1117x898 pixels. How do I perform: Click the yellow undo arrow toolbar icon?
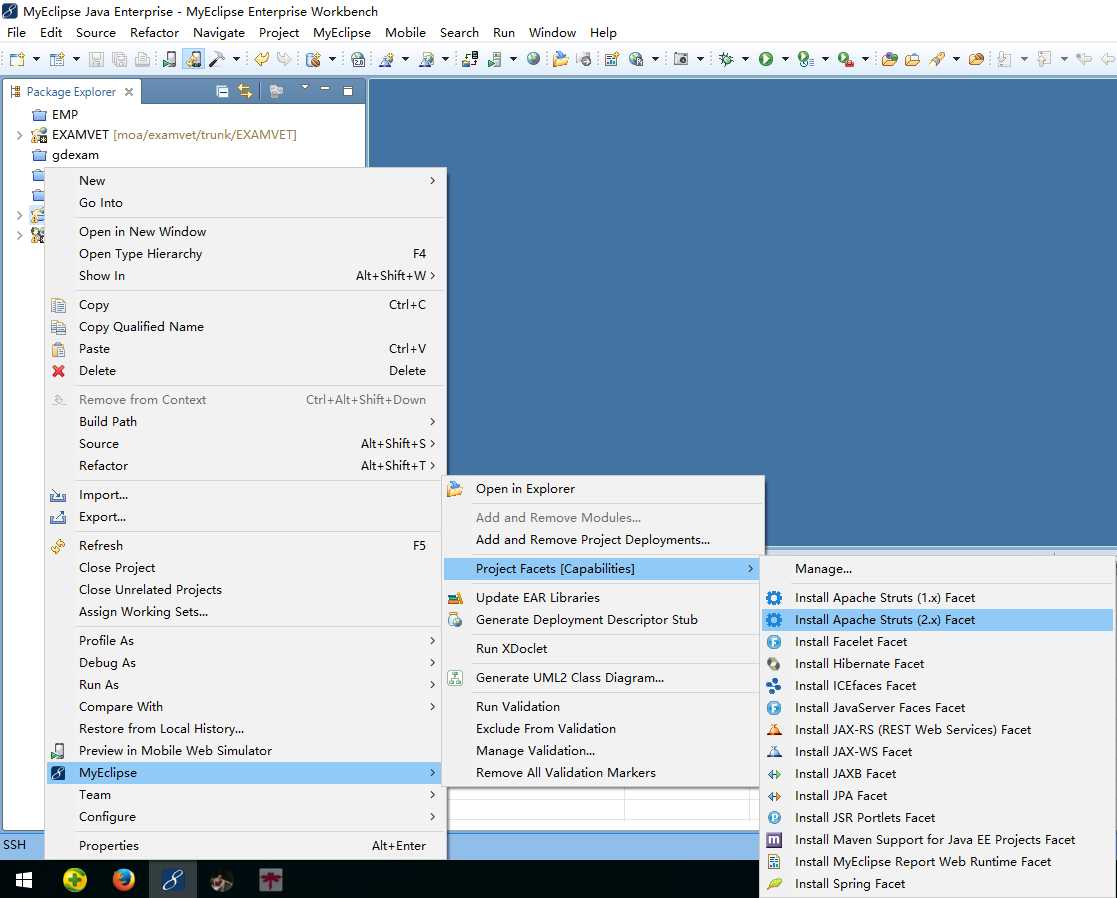[x=261, y=59]
